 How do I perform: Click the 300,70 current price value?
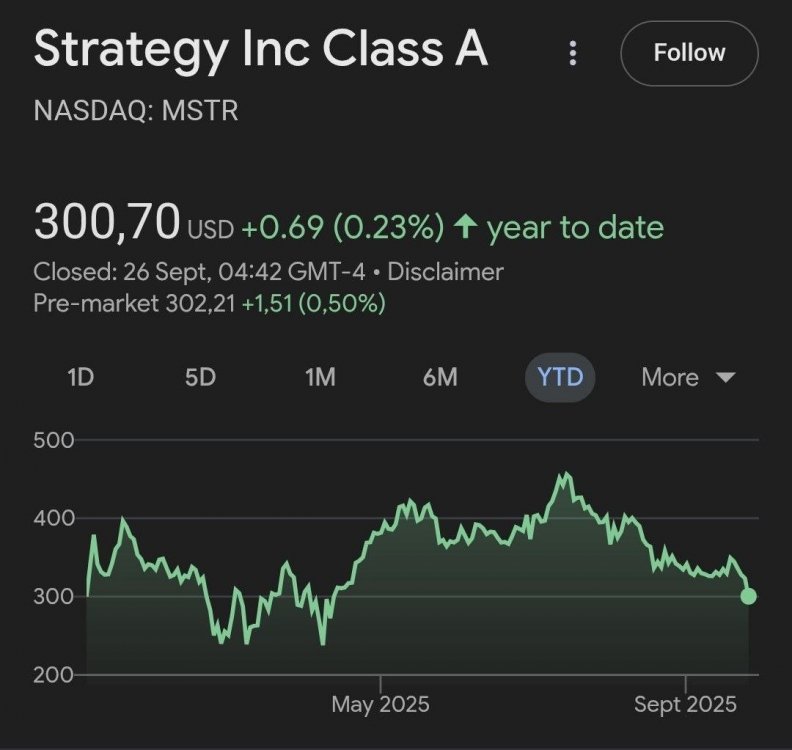tap(107, 222)
